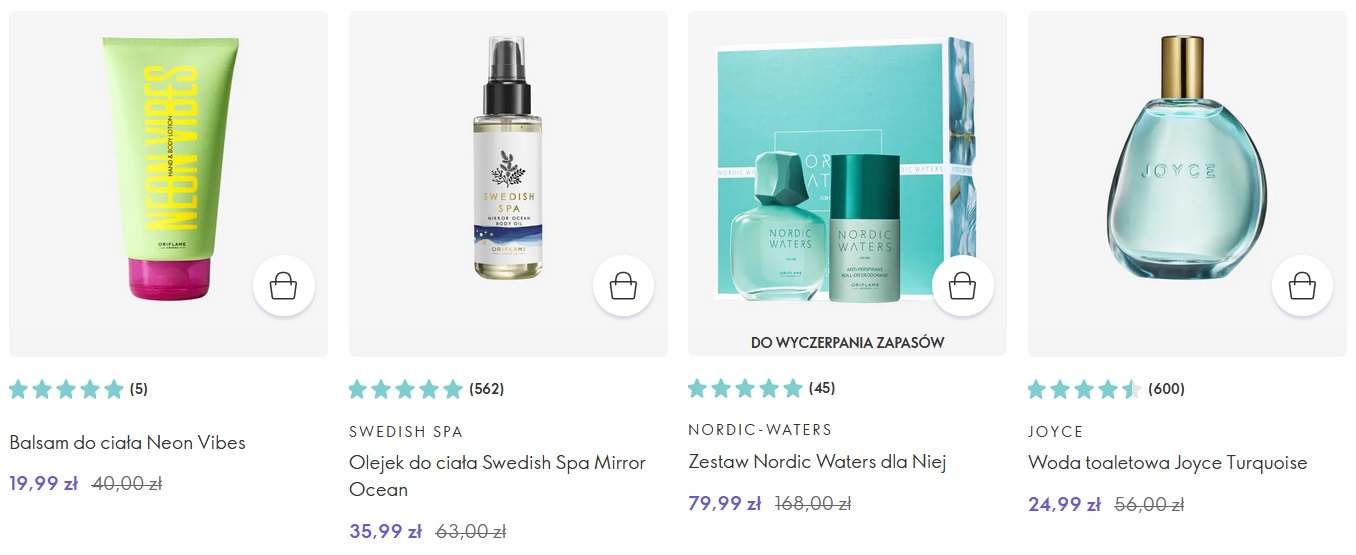This screenshot has height=555, width=1356.
Task: Add Nordic Waters set to shopping bag
Action: click(x=963, y=286)
